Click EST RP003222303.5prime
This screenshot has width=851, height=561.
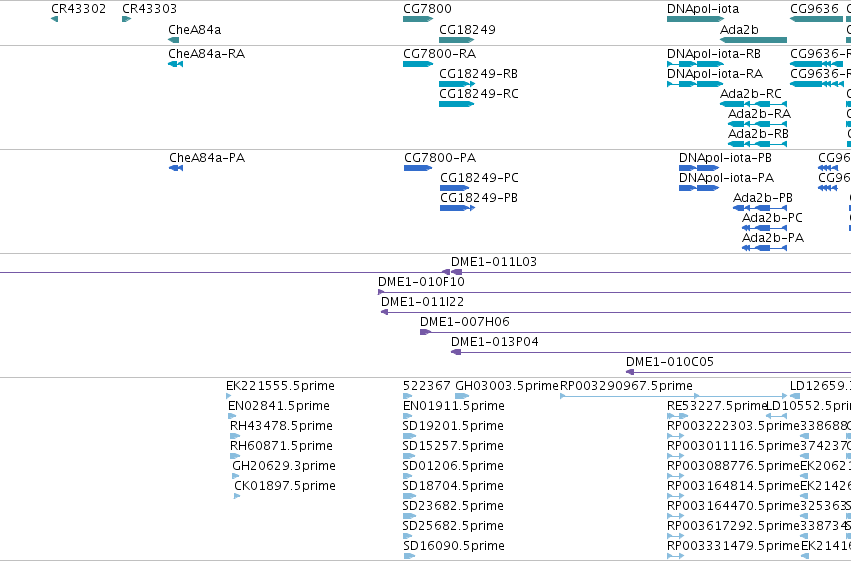tap(675, 436)
